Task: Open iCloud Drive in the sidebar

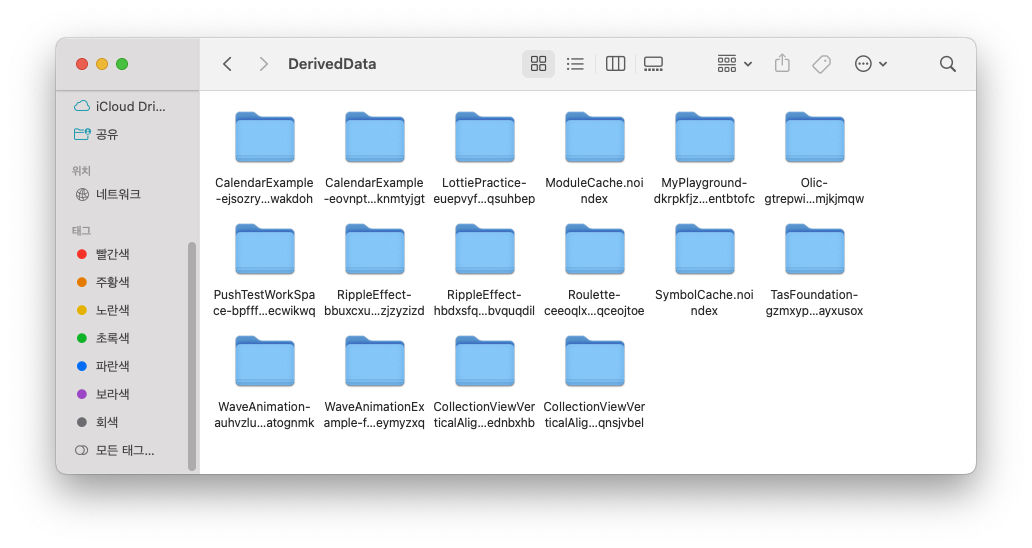Action: pyautogui.click(x=122, y=106)
